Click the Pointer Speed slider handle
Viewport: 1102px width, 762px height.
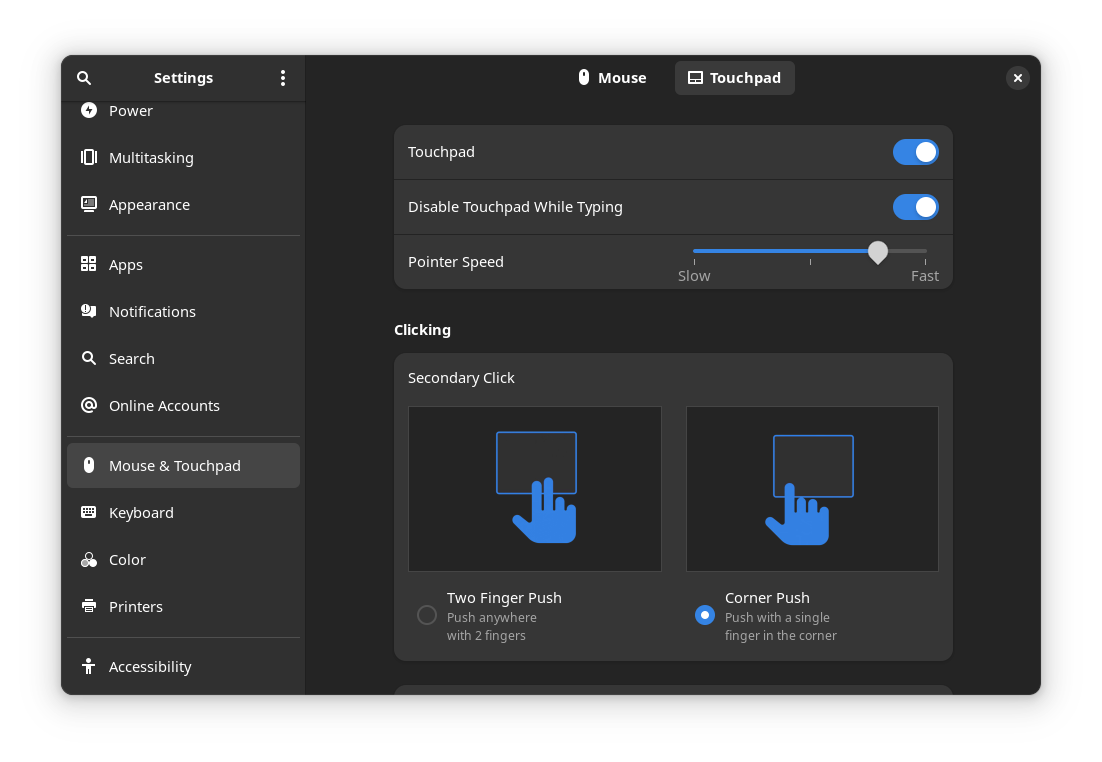877,251
